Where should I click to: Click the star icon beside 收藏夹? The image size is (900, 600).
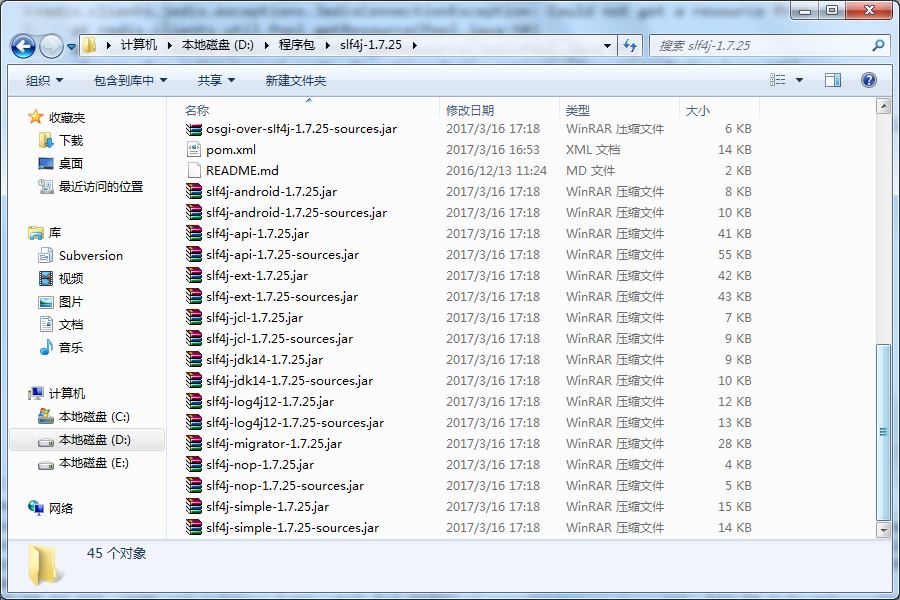click(36, 117)
